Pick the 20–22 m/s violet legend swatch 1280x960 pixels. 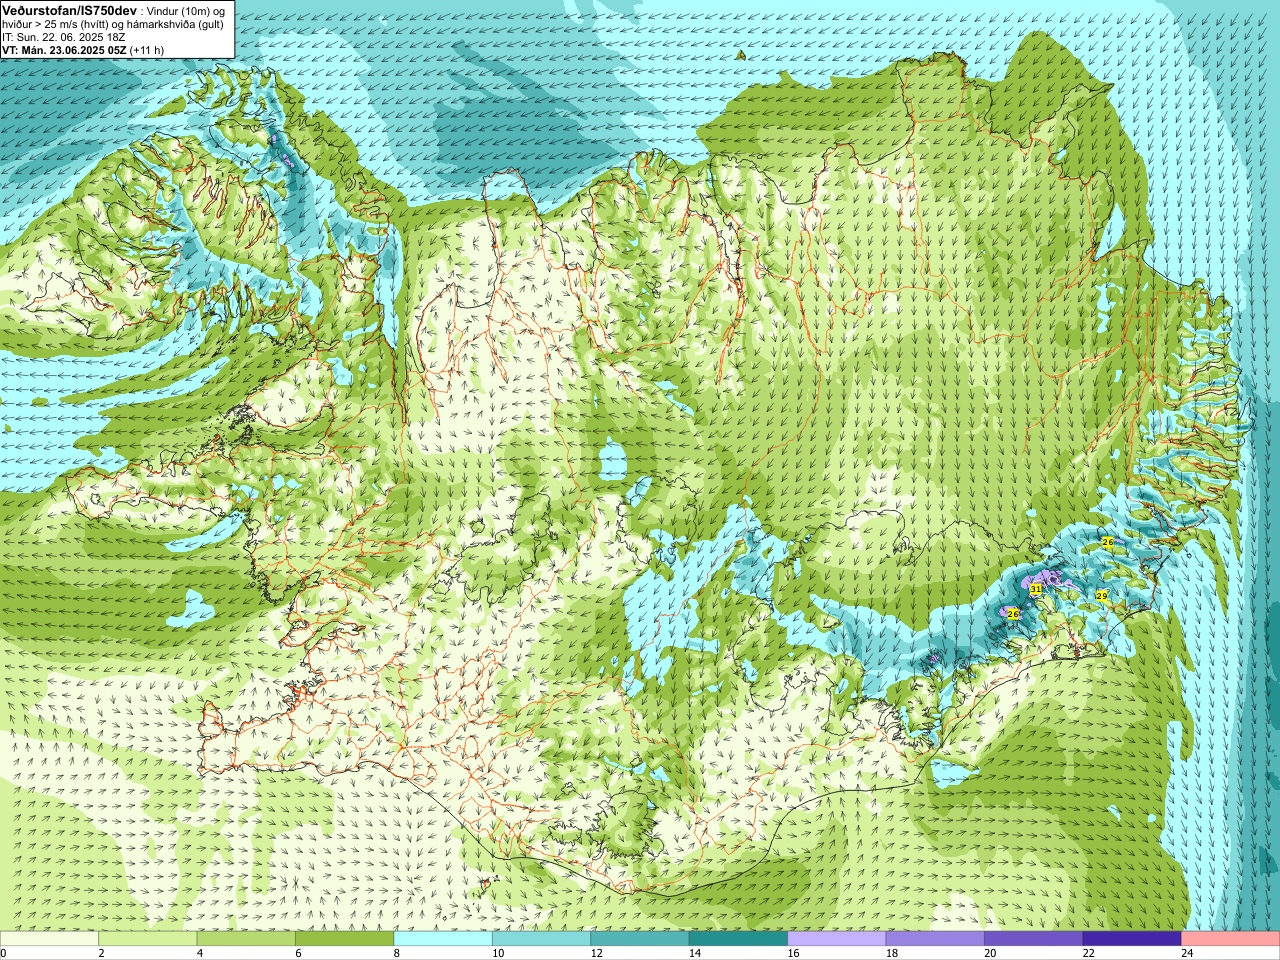click(x=1034, y=939)
